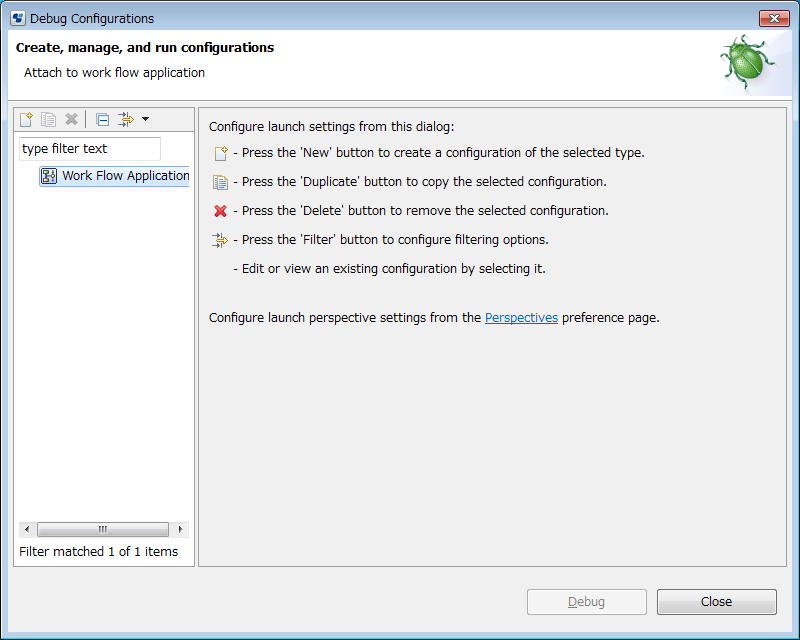
Task: Click the Duplicate configuration toolbar icon
Action: (x=48, y=119)
